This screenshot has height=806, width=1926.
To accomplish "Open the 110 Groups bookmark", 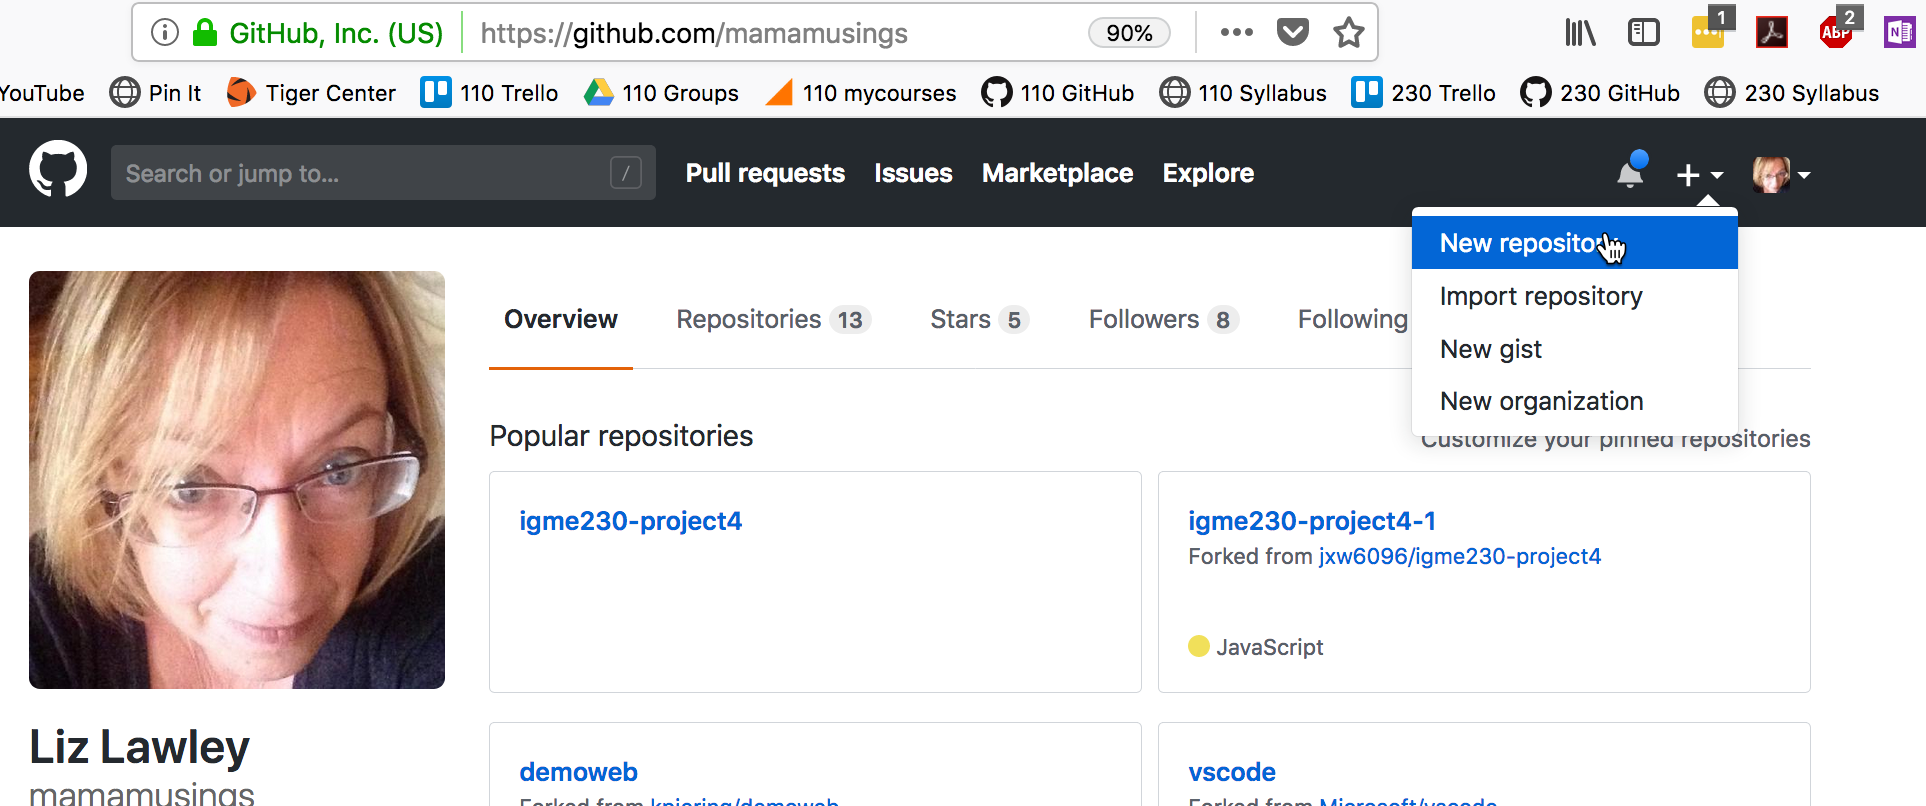I will pyautogui.click(x=661, y=93).
